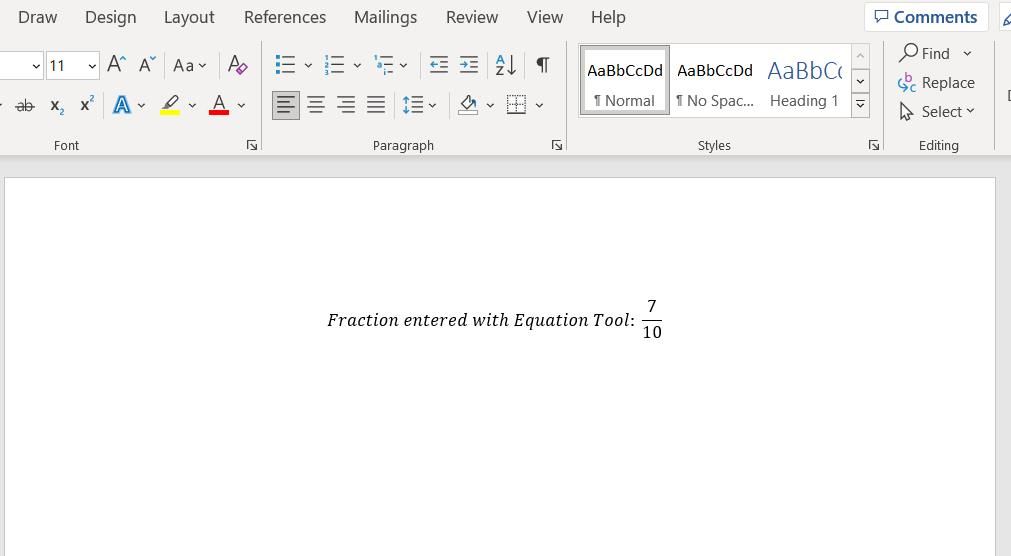
Task: Open the Borders dropdown arrow
Action: pyautogui.click(x=540, y=105)
